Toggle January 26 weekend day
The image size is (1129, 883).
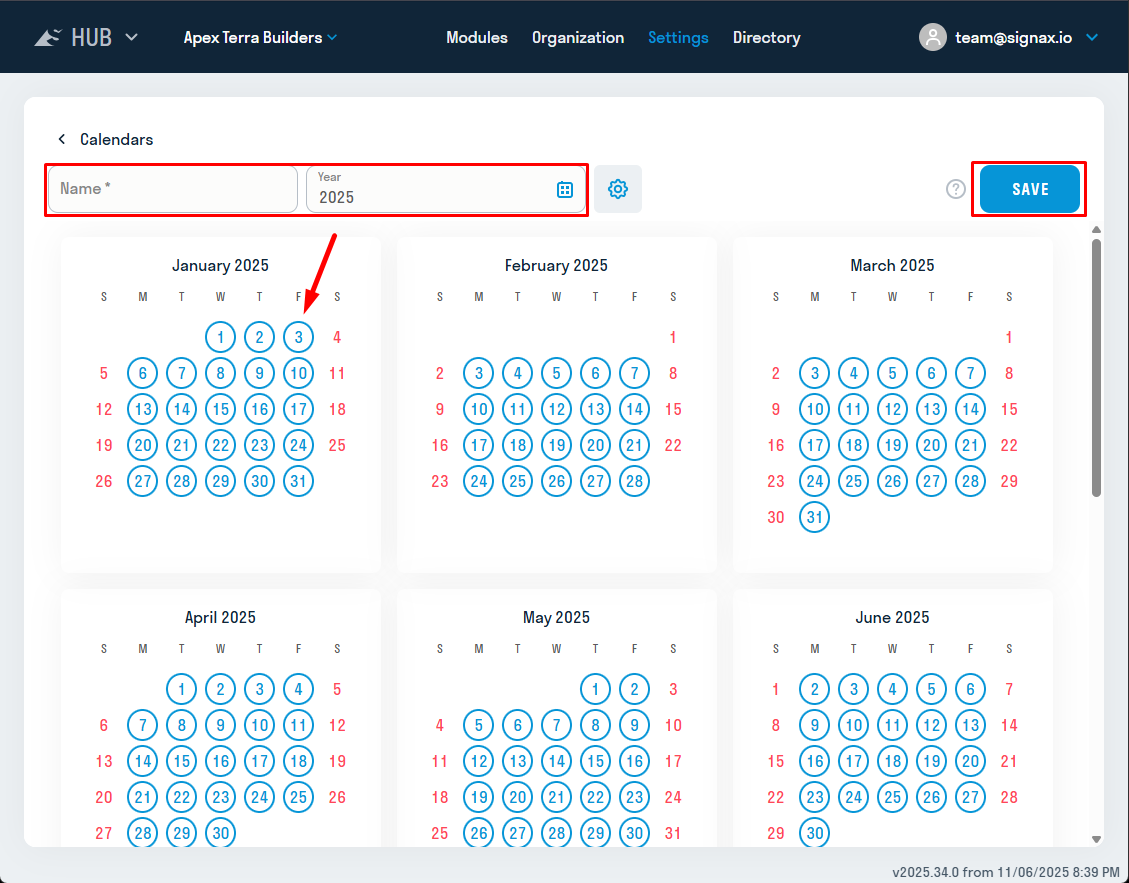(104, 481)
